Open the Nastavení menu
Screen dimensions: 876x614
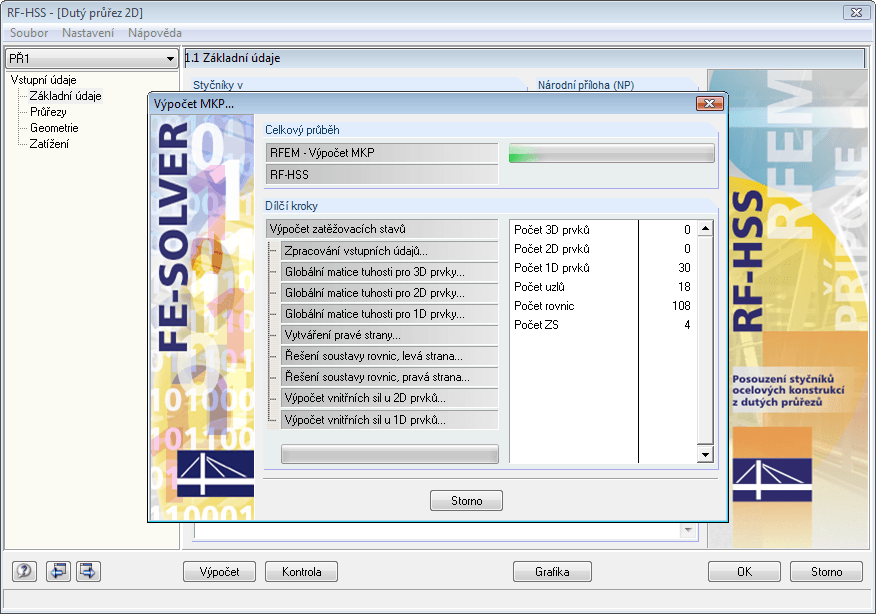click(88, 33)
